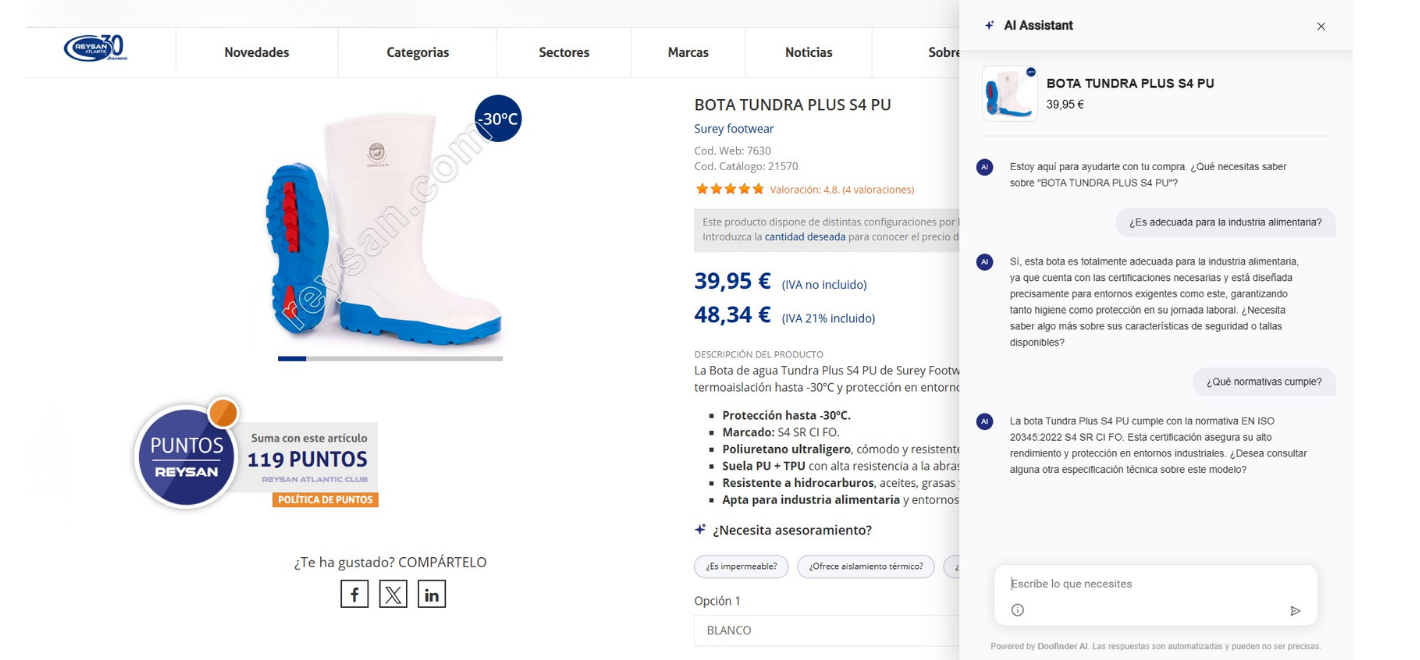Share product on Facebook
Viewport: 1420px width, 660px height.
[x=354, y=594]
